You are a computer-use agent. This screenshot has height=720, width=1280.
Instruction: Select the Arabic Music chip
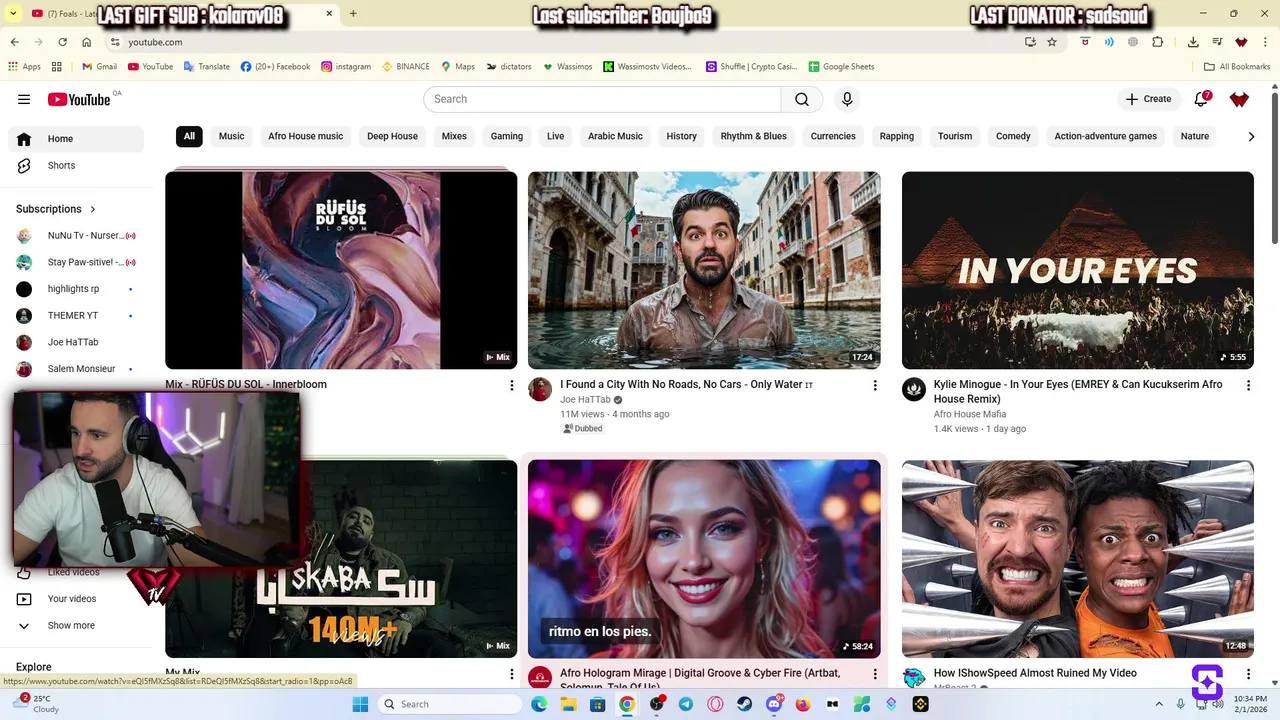pos(615,136)
